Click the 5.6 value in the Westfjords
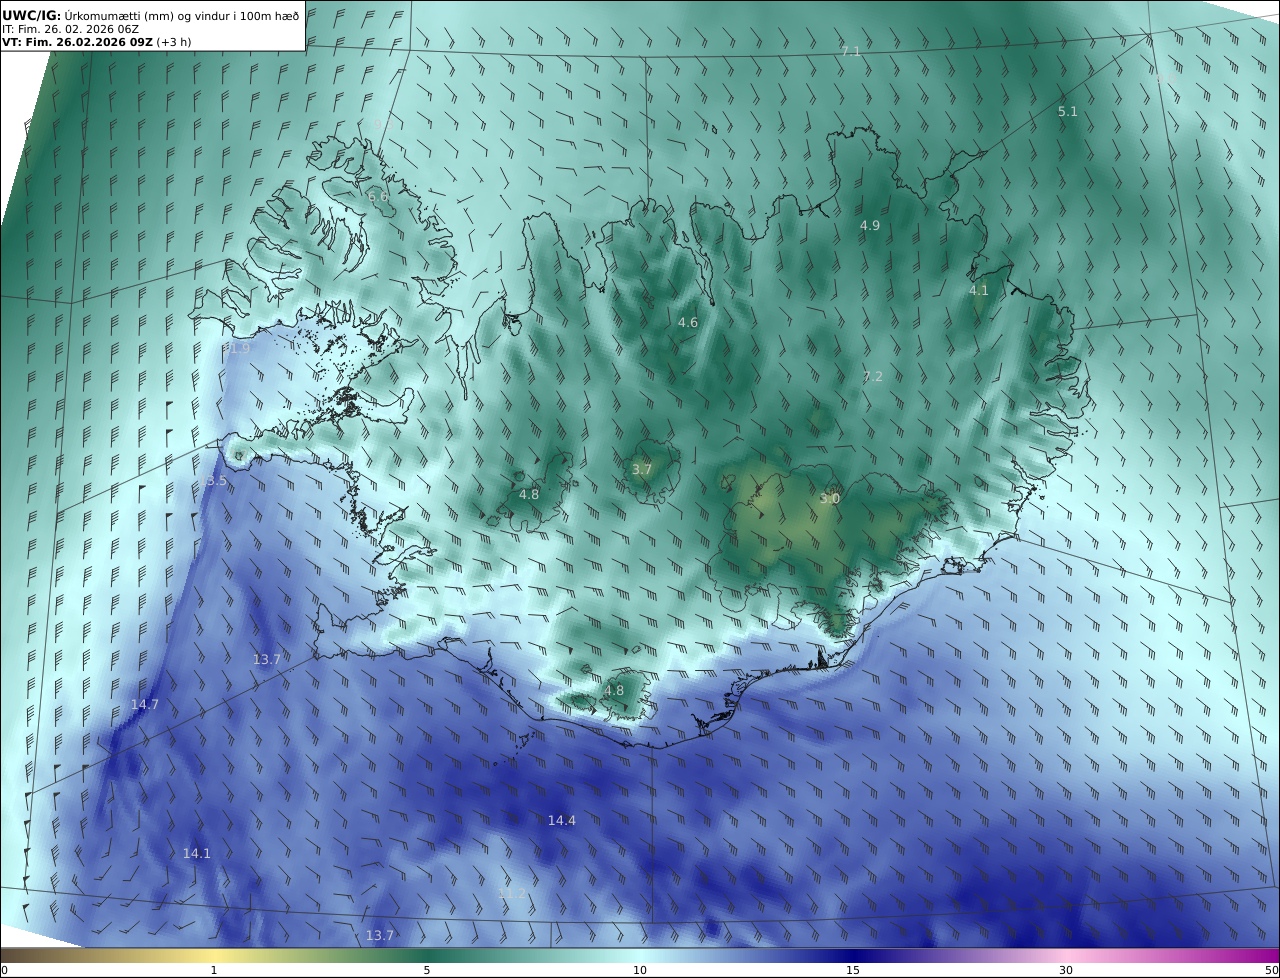This screenshot has width=1280, height=978. coord(378,197)
